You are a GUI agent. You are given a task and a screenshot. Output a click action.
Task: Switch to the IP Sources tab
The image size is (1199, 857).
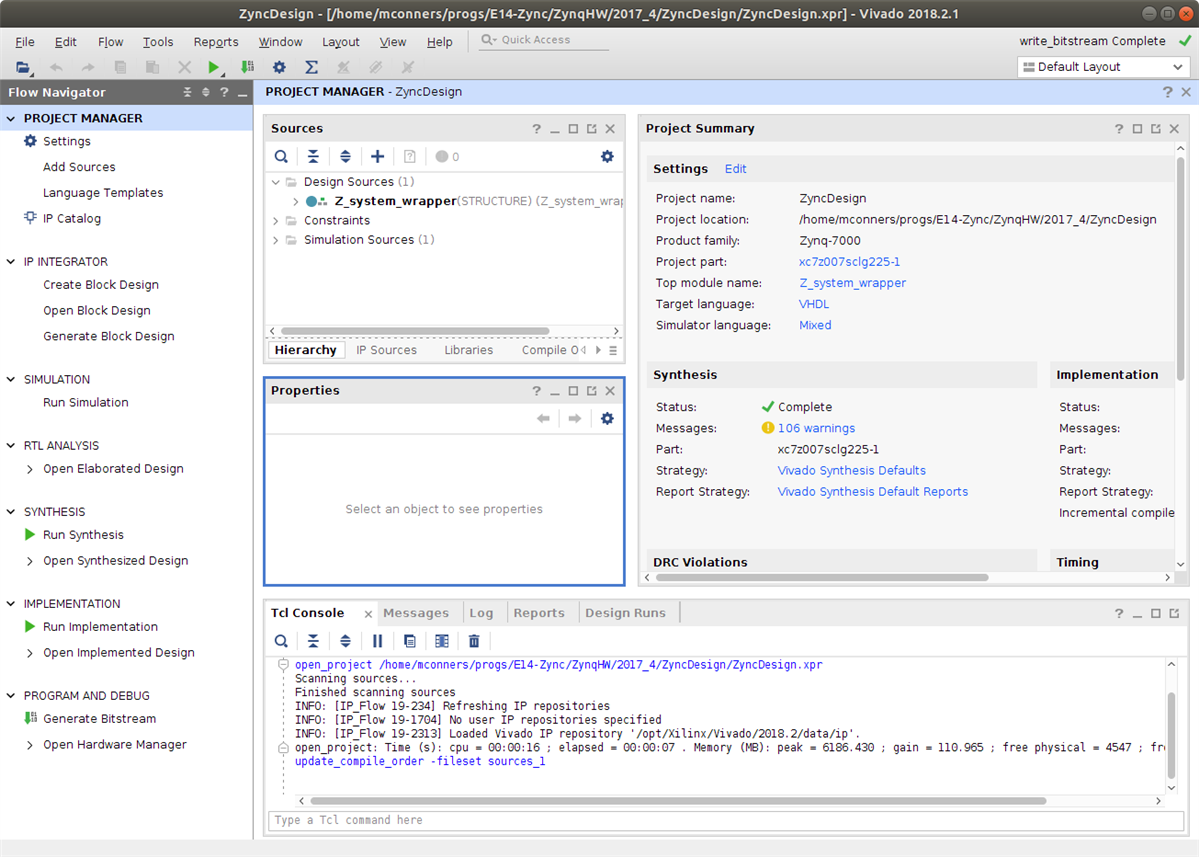point(386,350)
